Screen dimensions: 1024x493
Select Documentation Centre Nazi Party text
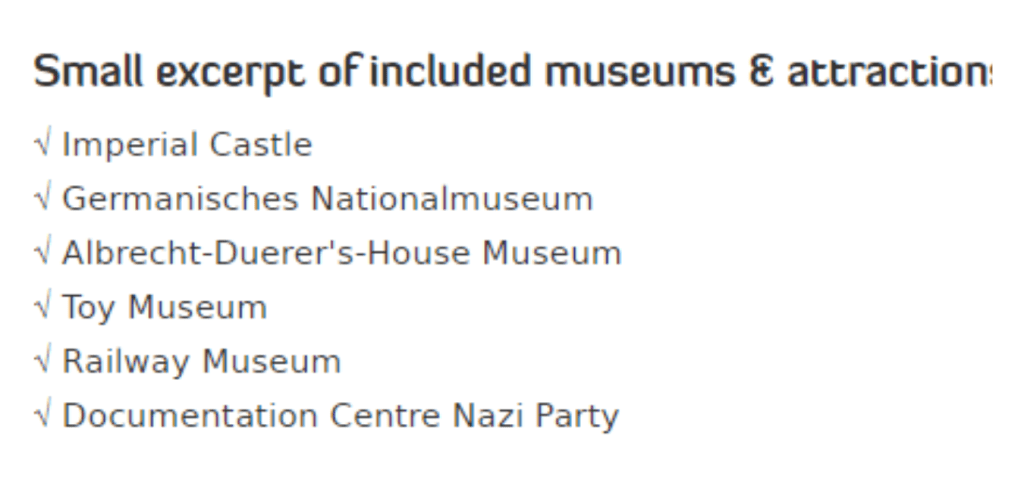[340, 416]
